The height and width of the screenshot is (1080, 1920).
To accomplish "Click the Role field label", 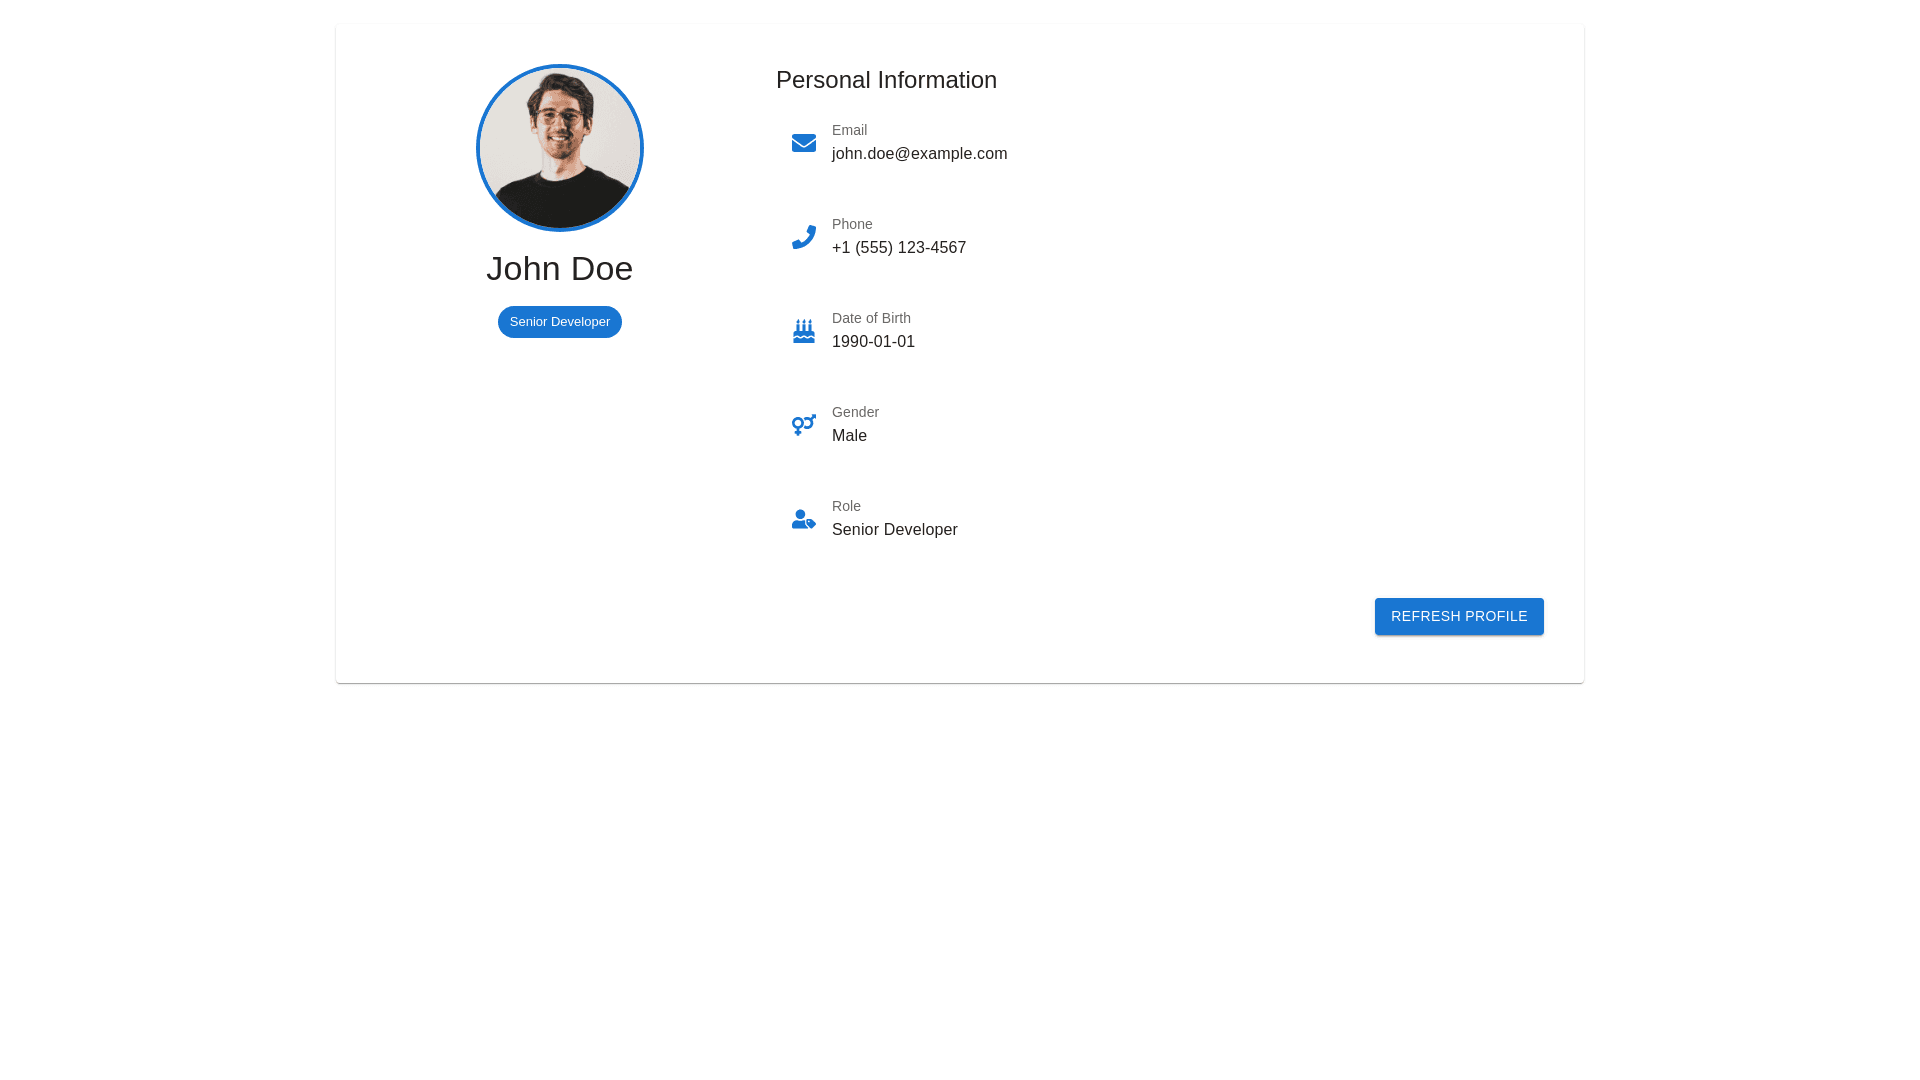I will (846, 506).
